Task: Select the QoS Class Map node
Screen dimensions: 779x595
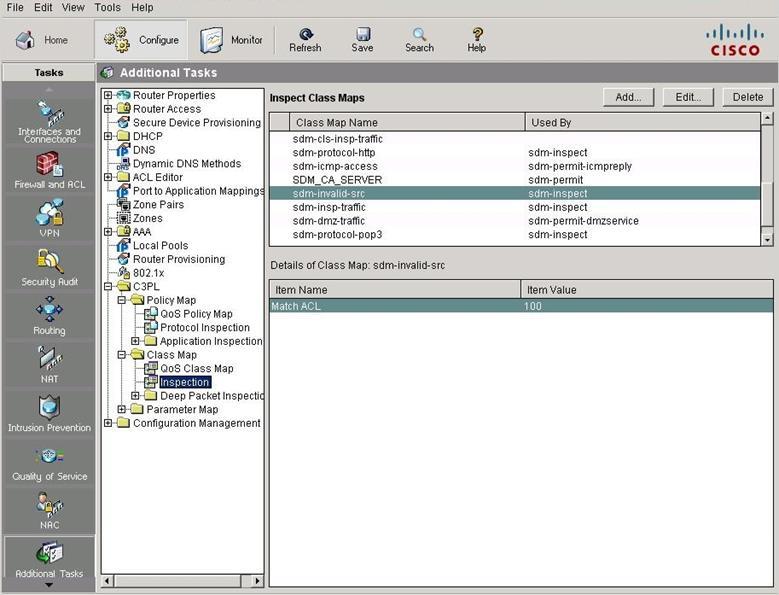Action: click(196, 369)
